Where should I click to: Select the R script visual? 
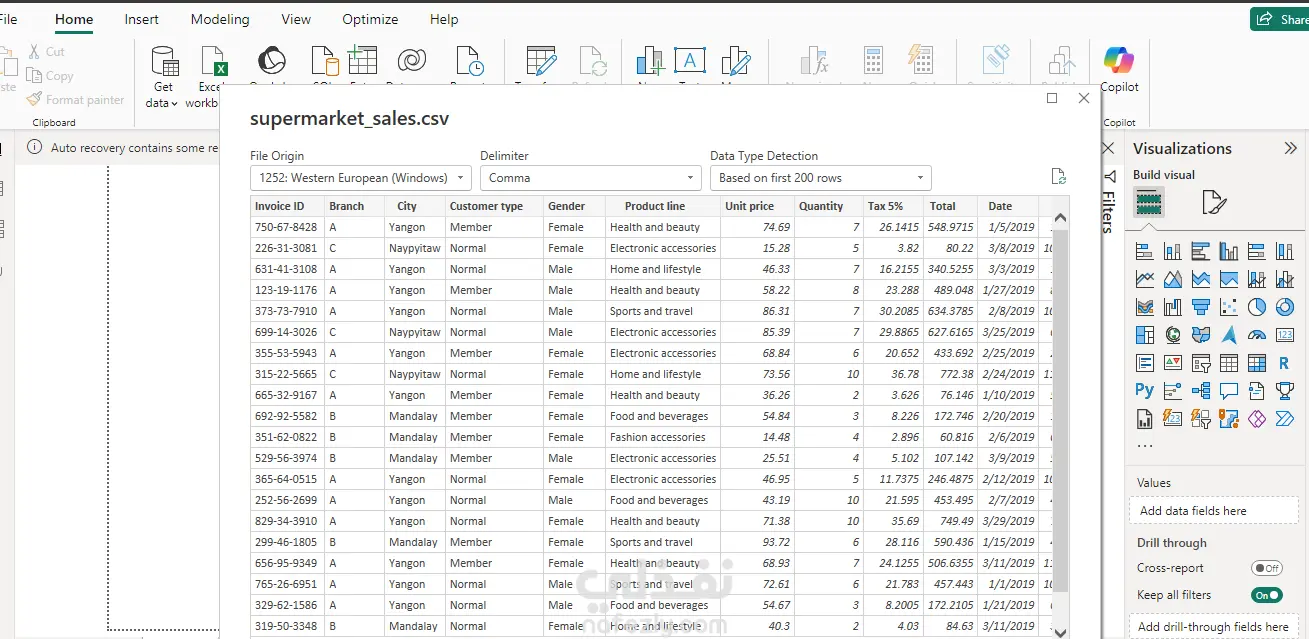(1285, 363)
